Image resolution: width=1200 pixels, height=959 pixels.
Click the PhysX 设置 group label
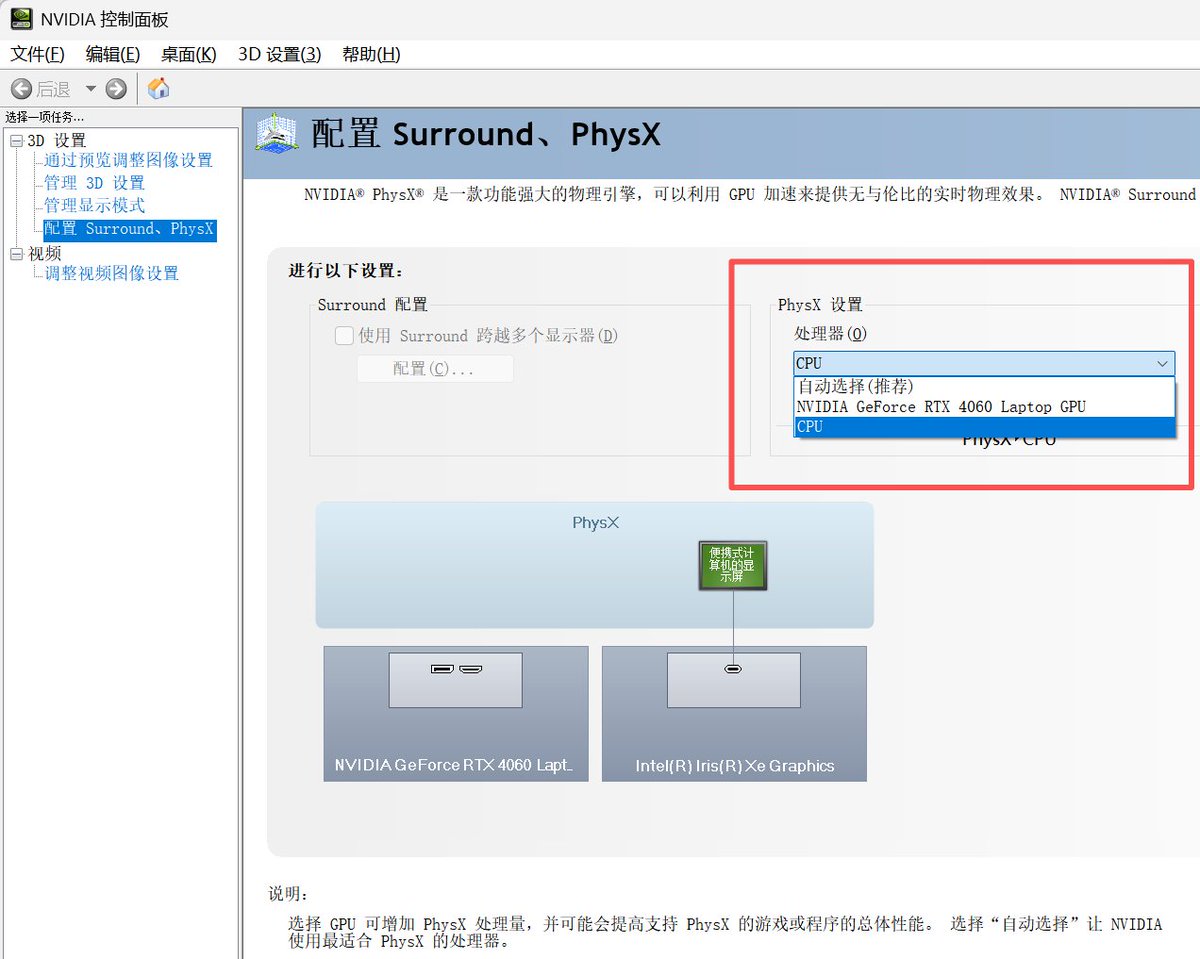coord(820,305)
